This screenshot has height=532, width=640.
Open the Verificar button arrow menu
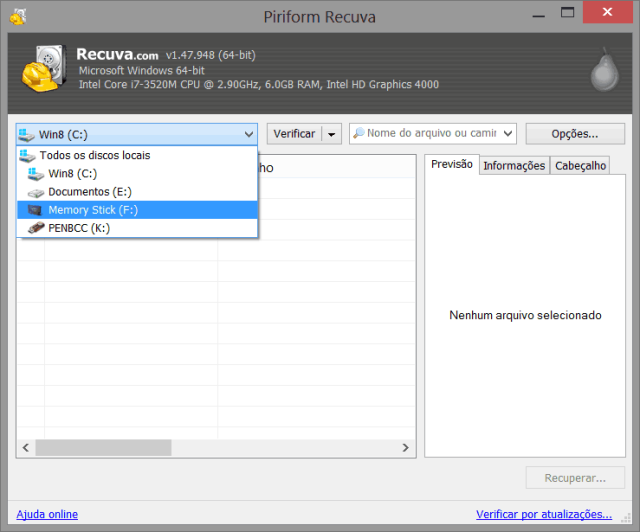point(331,133)
